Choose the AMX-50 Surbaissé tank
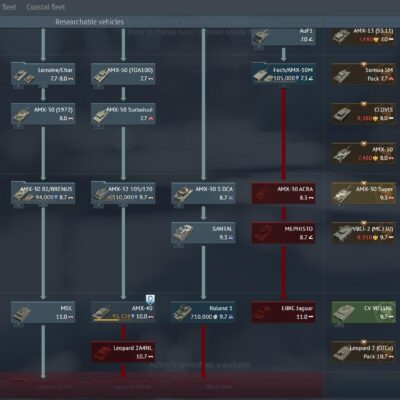Screen dimensions: 400x400 [123, 114]
